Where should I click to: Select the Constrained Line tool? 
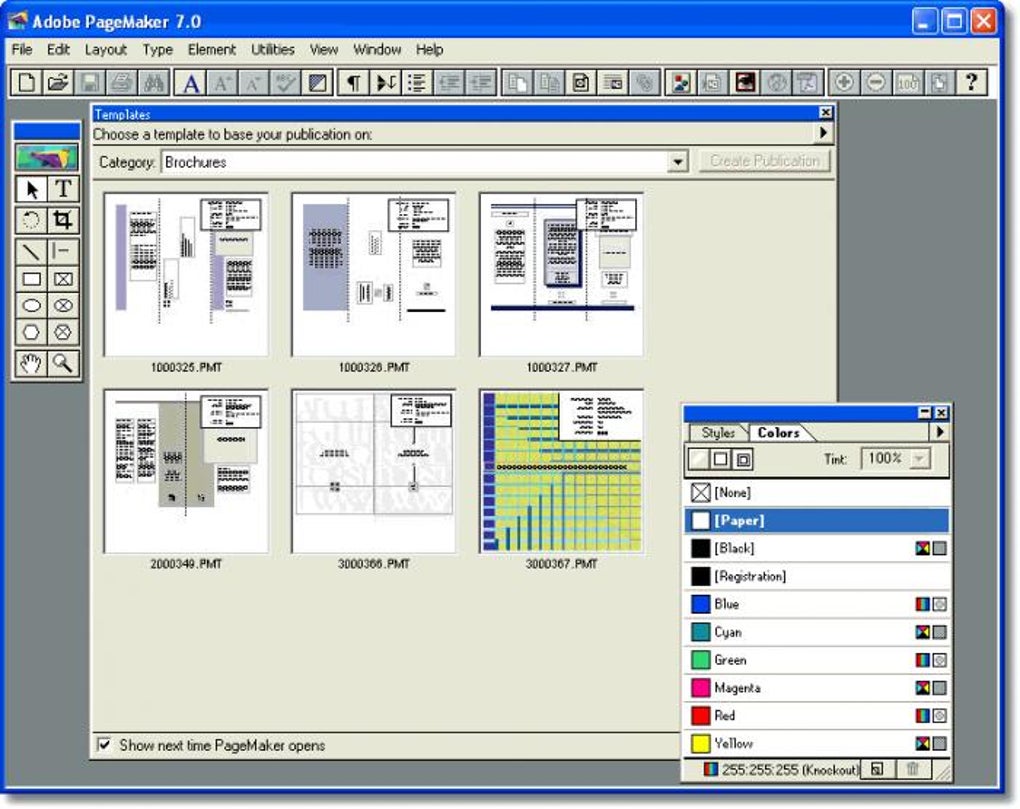62,251
